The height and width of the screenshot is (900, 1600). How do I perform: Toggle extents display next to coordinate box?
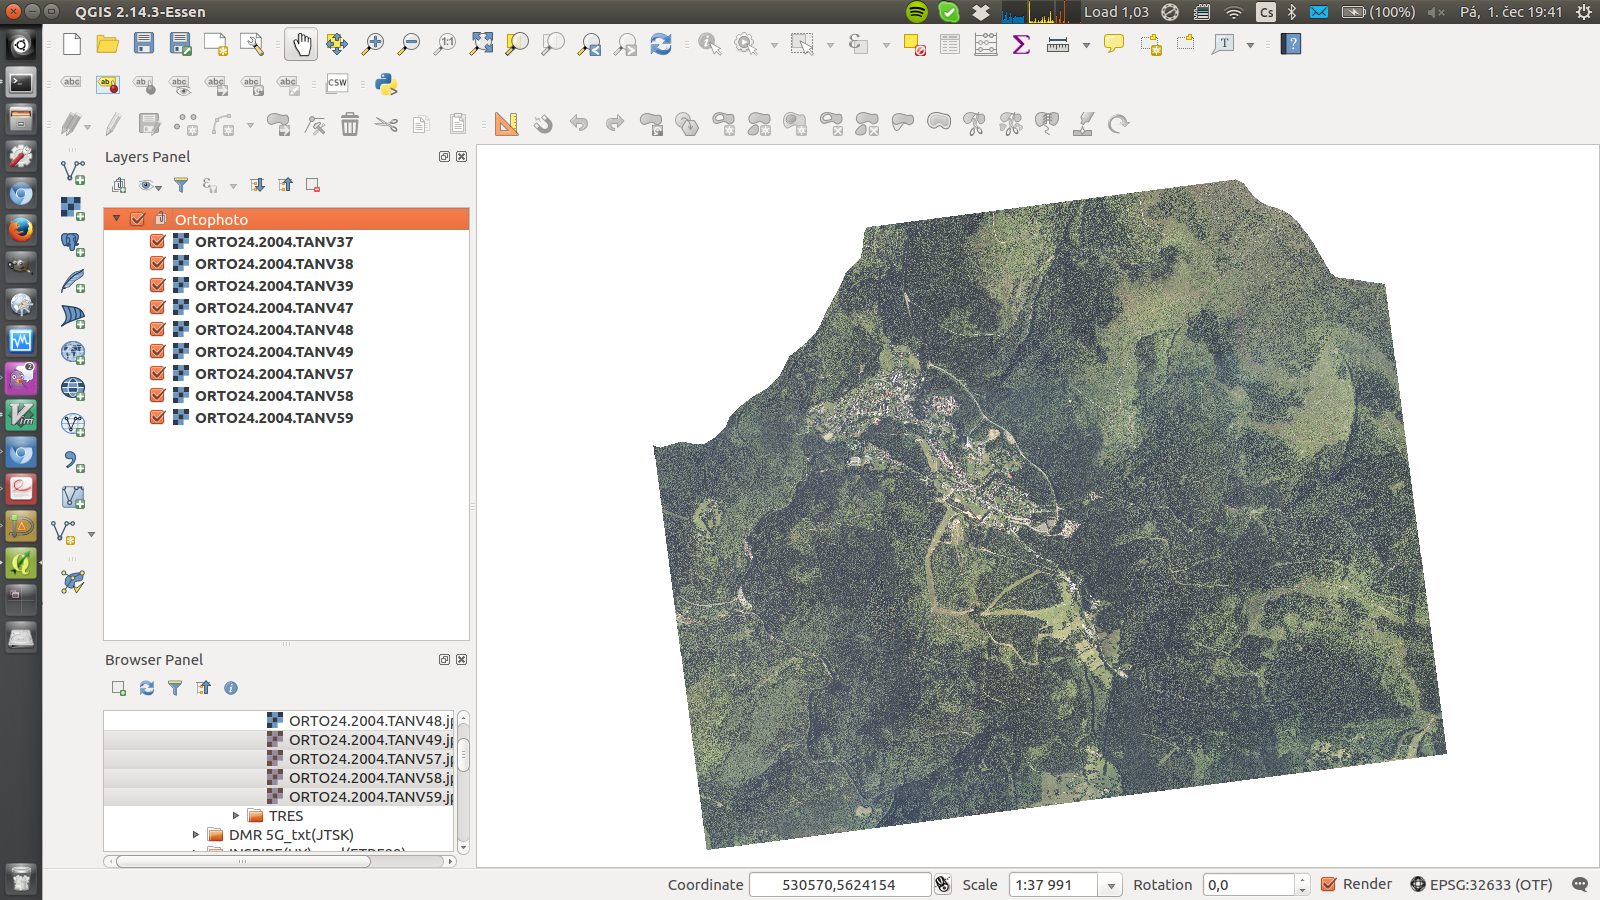(x=942, y=885)
